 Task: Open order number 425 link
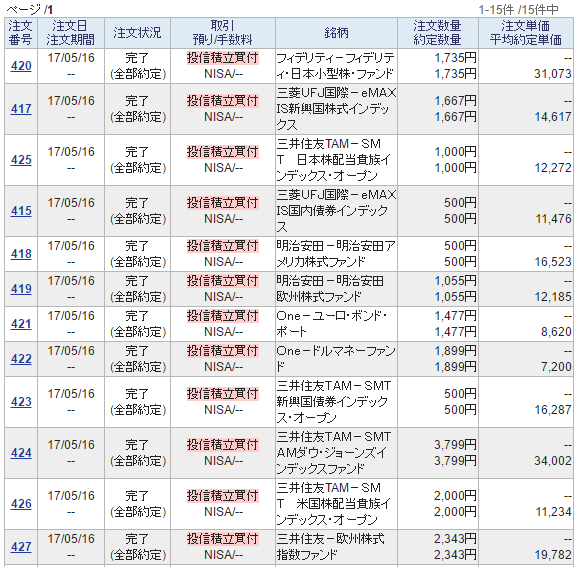pyautogui.click(x=21, y=160)
